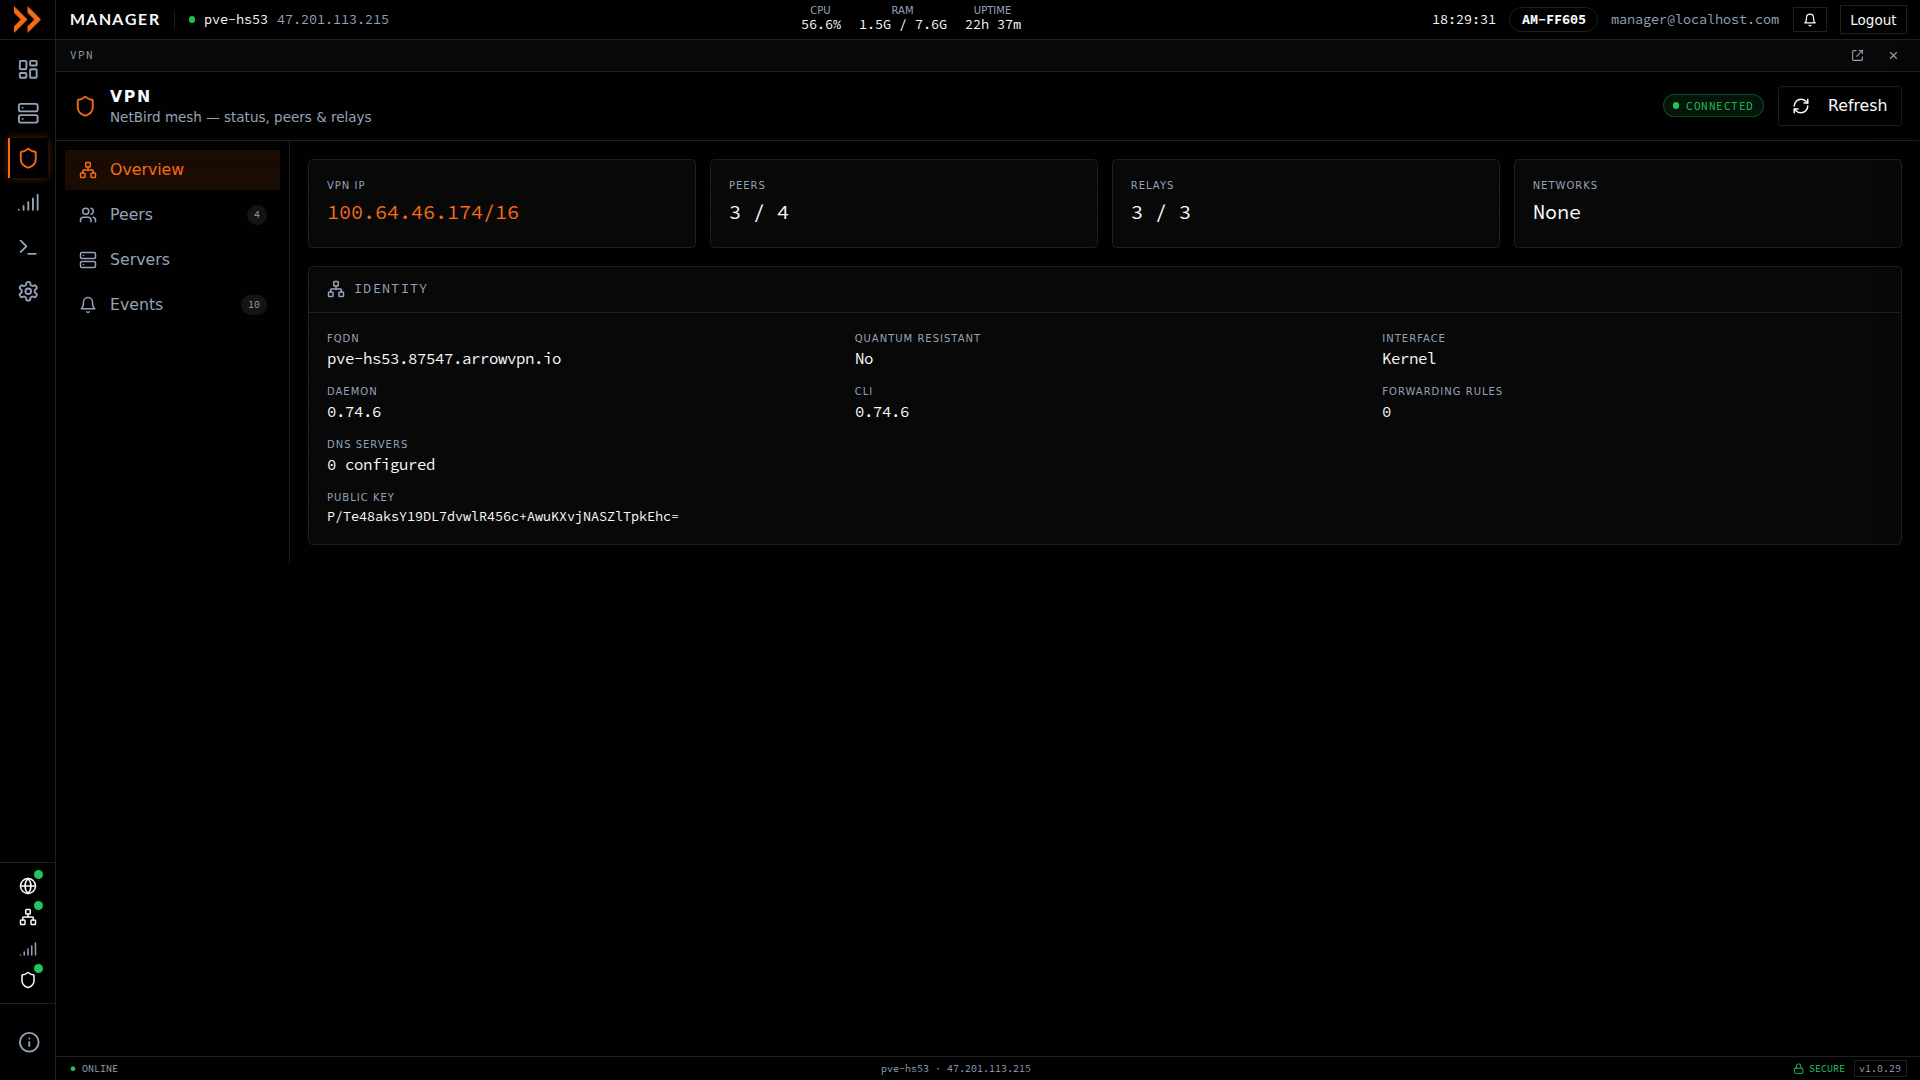
Task: Switch to the Peers tab
Action: [x=172, y=215]
